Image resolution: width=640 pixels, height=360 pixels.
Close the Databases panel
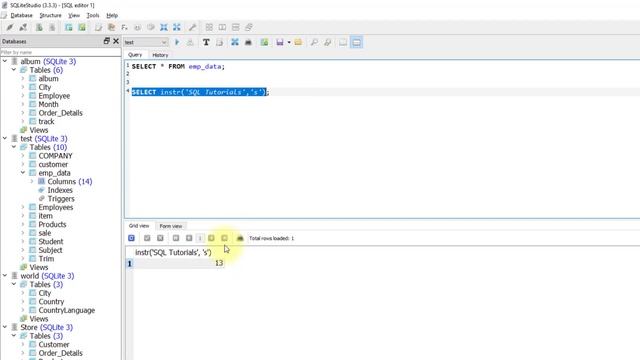click(x=116, y=41)
